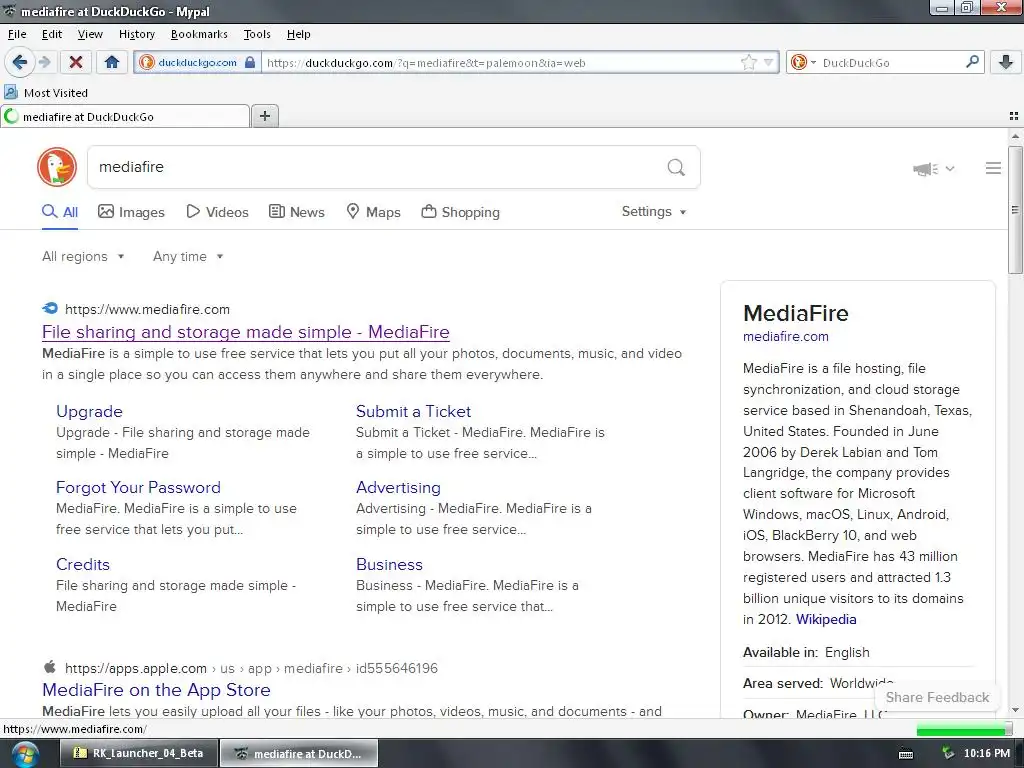Open the Bookmarks menu
Screen dimensions: 1024x768
pos(199,34)
